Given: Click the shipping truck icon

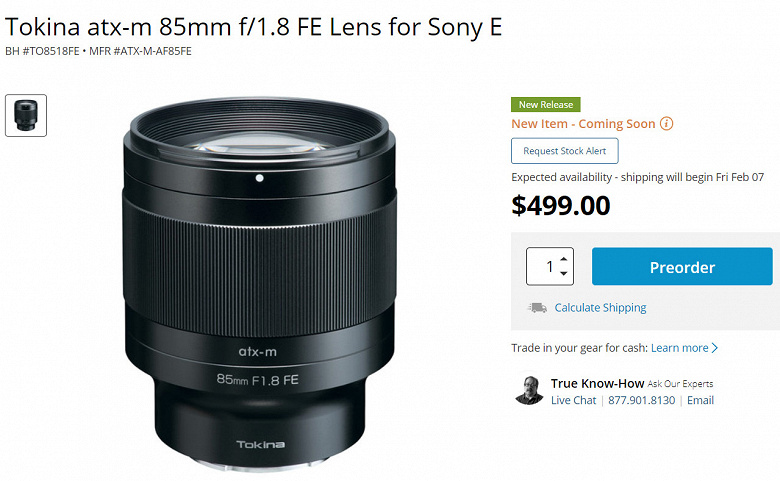Looking at the screenshot, I should (537, 308).
